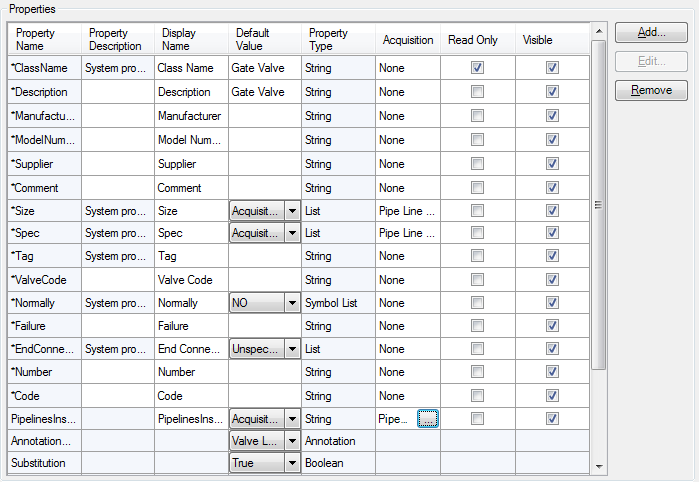Select the *Manufacturer property name cell

(x=43, y=116)
